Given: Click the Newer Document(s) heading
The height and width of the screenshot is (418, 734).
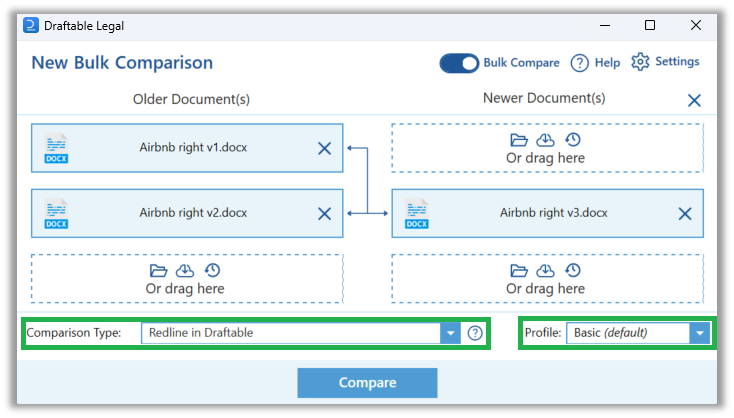Looking at the screenshot, I should point(544,98).
